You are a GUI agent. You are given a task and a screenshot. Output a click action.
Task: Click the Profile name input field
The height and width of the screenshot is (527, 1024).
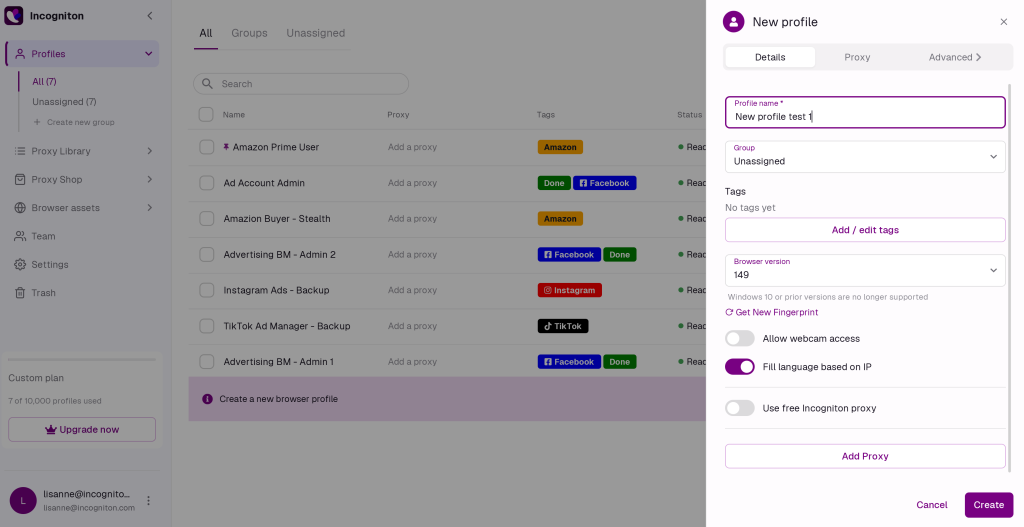(x=865, y=112)
